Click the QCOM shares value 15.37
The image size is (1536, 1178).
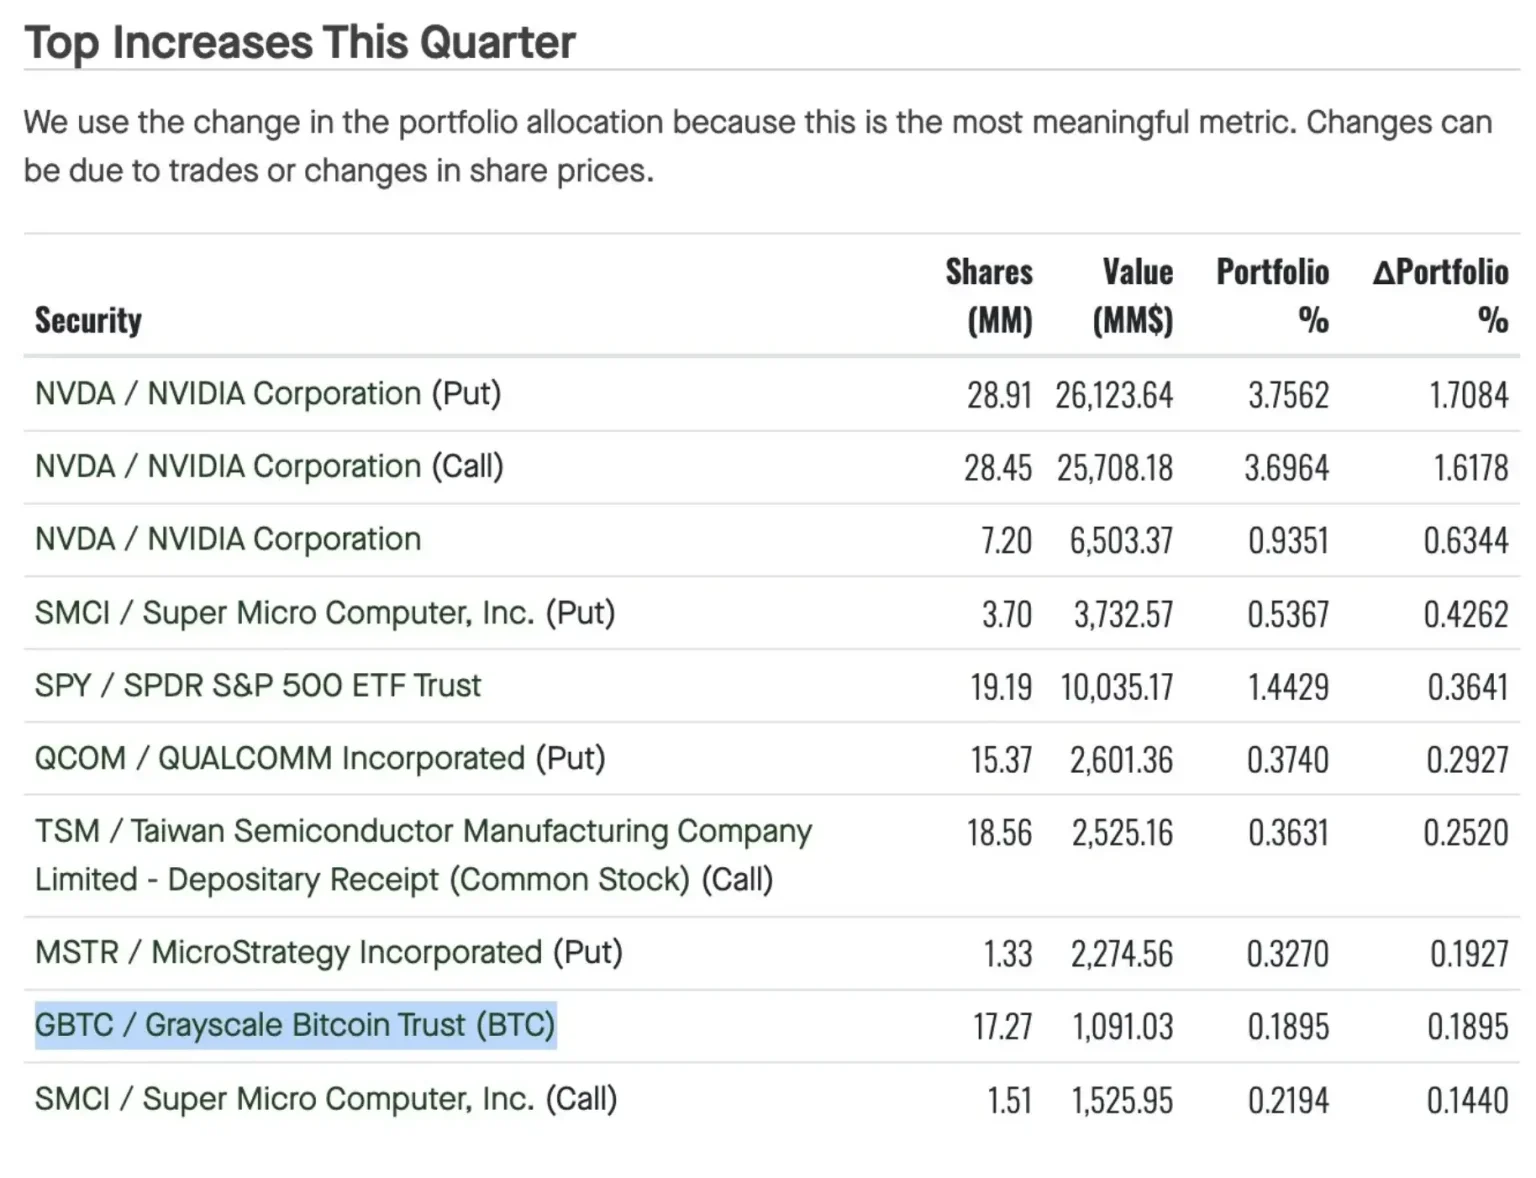[1001, 760]
